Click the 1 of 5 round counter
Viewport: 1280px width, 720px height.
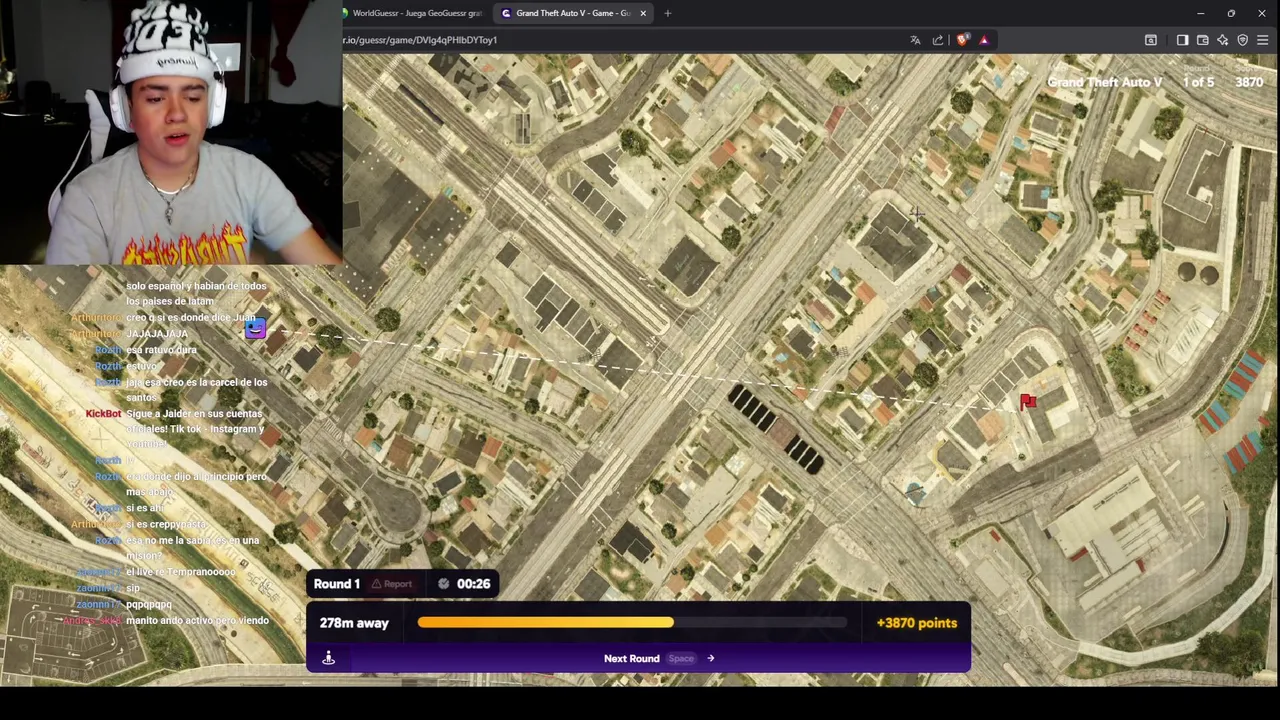coord(1198,82)
